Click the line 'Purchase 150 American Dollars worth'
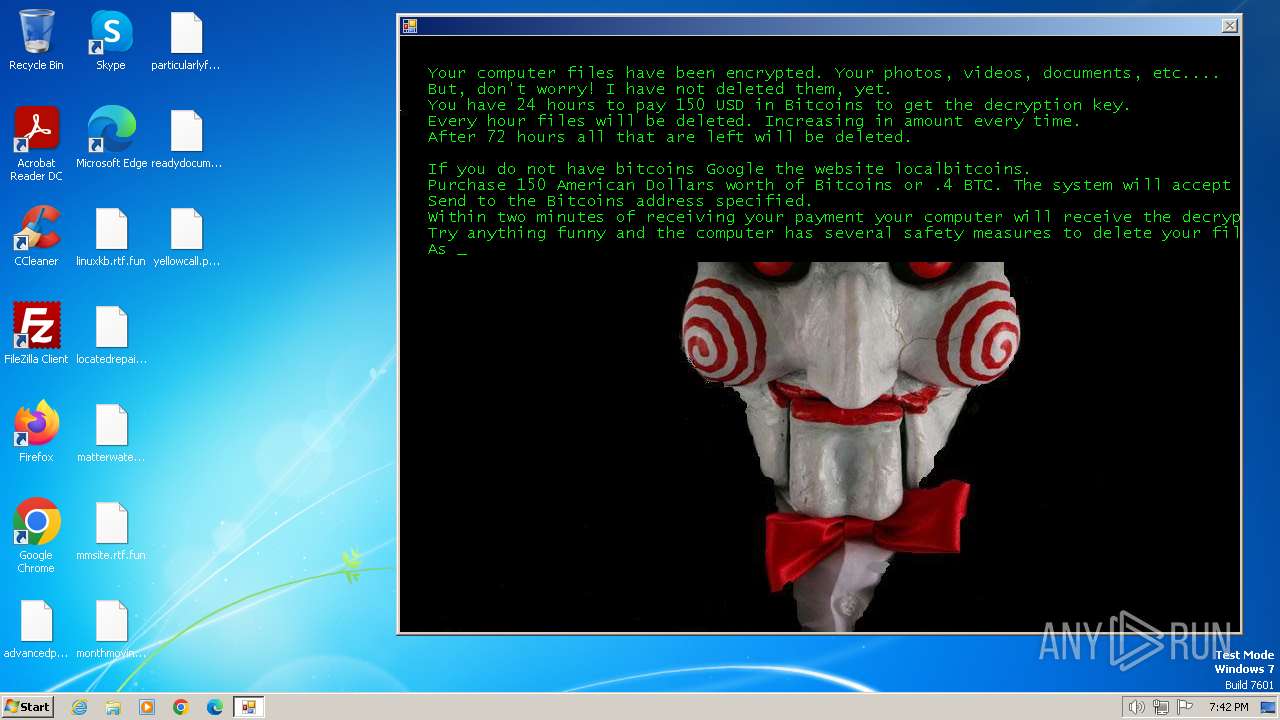Viewport: 1280px width, 720px height. [829, 185]
